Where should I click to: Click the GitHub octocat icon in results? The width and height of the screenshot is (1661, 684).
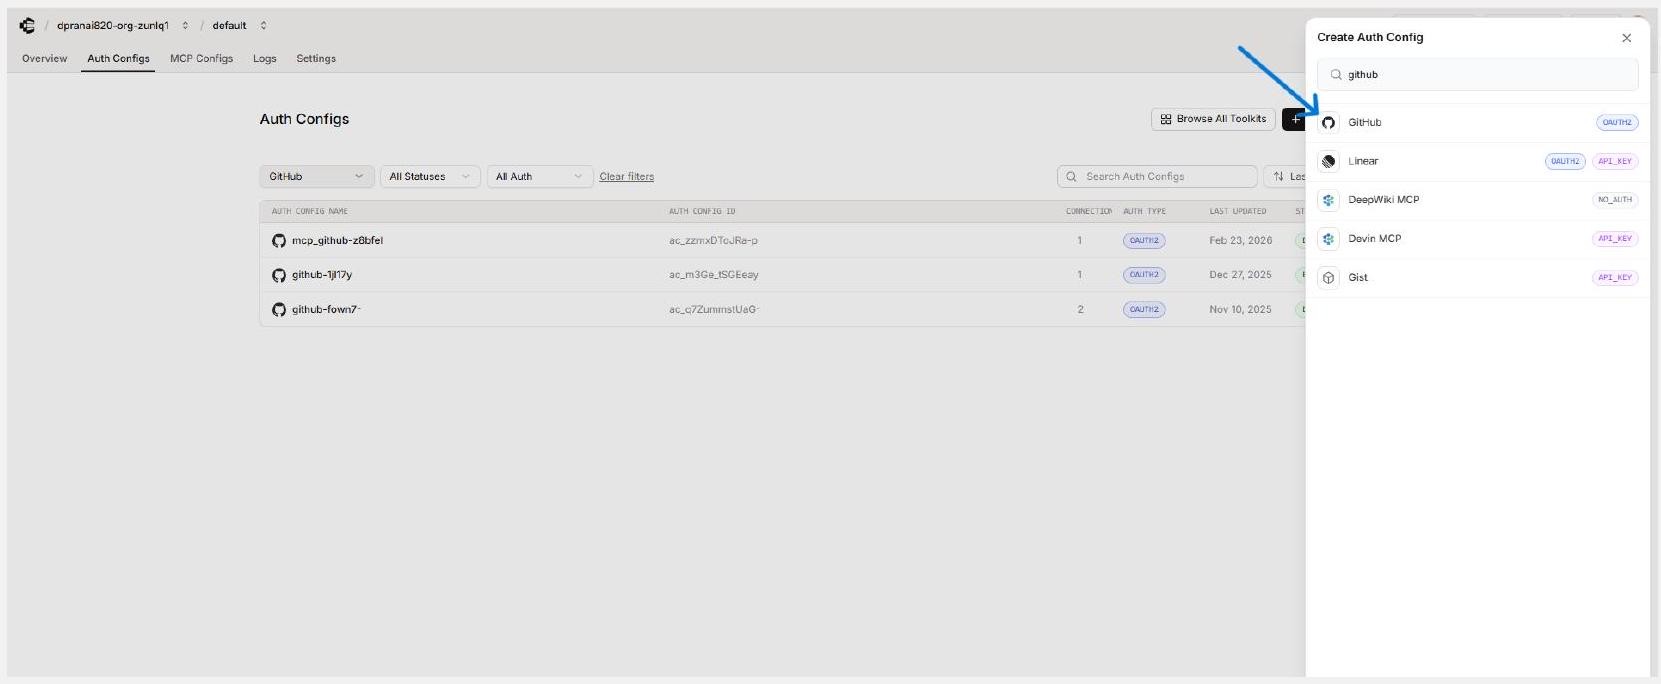coord(1328,123)
